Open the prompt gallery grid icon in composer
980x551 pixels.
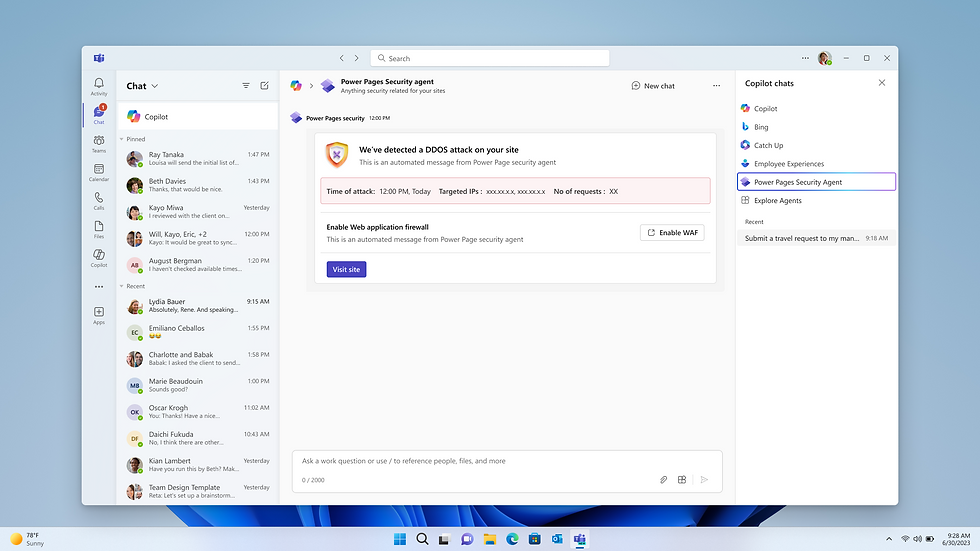(x=682, y=480)
